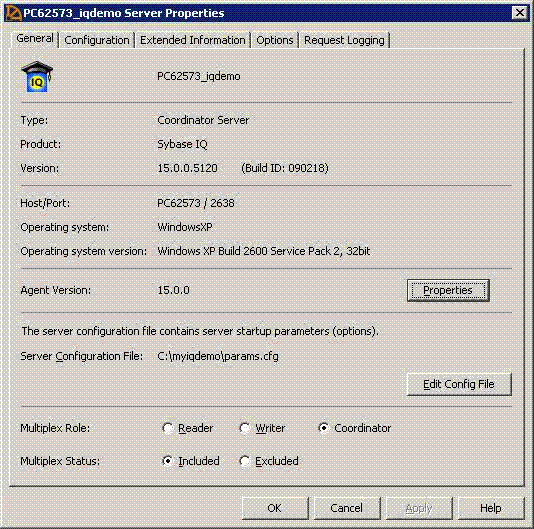Click the Multiplex Role label
The image size is (534, 529).
tap(55, 428)
